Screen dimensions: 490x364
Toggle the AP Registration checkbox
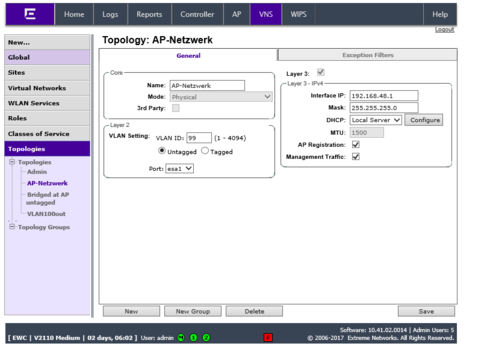(x=356, y=144)
